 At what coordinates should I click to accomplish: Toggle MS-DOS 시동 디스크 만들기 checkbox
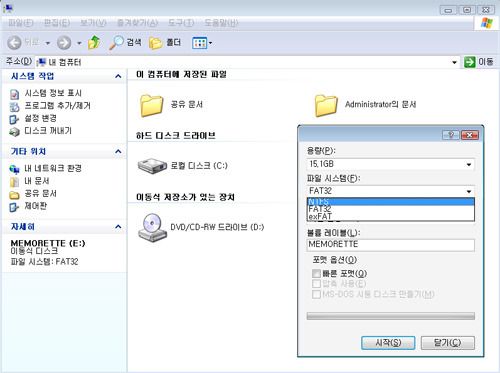(x=316, y=294)
